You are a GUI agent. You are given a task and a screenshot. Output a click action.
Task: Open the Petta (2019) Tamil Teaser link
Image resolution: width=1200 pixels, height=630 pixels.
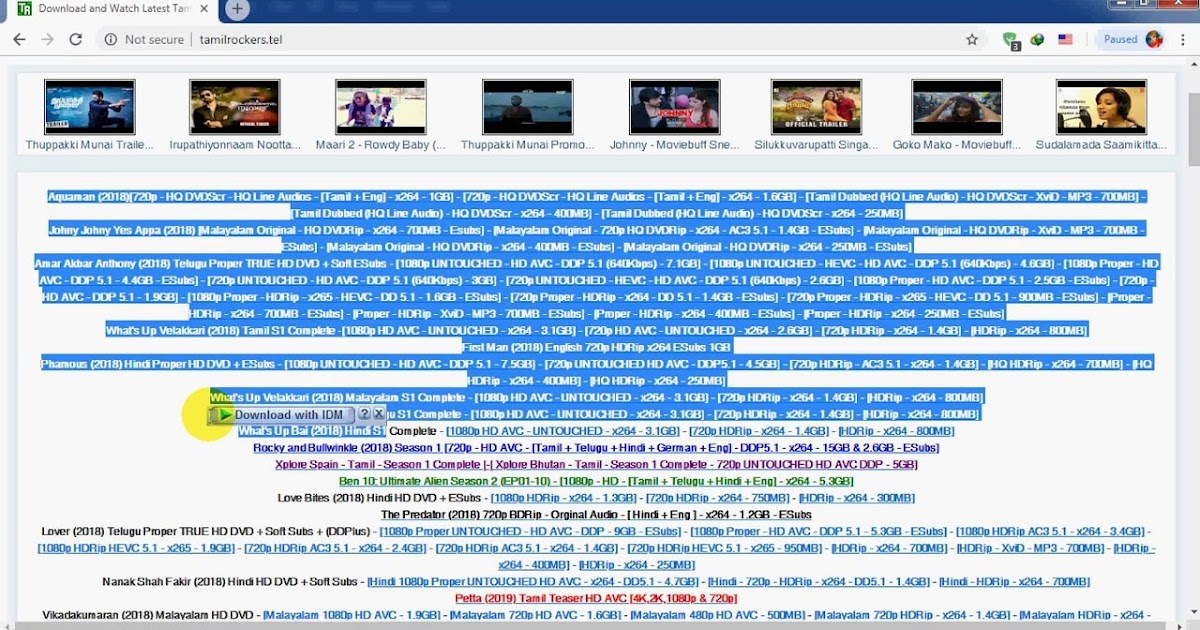pos(596,598)
